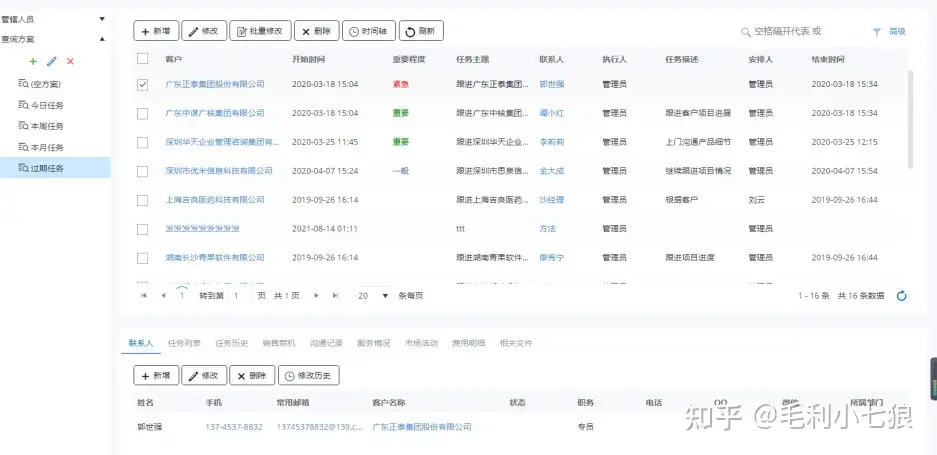Click 新增 button in task toolbar
Viewport: 937px width, 455px height.
156,31
